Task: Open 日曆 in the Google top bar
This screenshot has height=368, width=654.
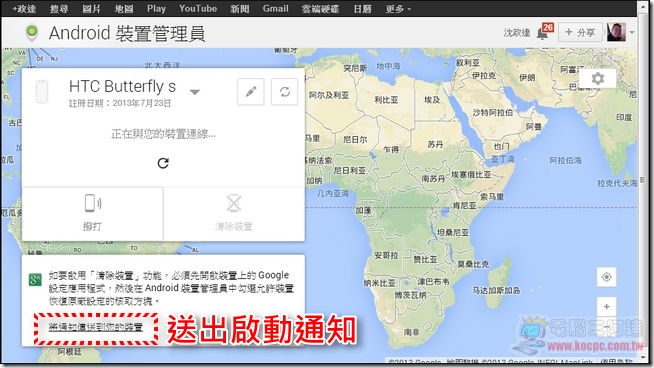Action: pos(362,9)
